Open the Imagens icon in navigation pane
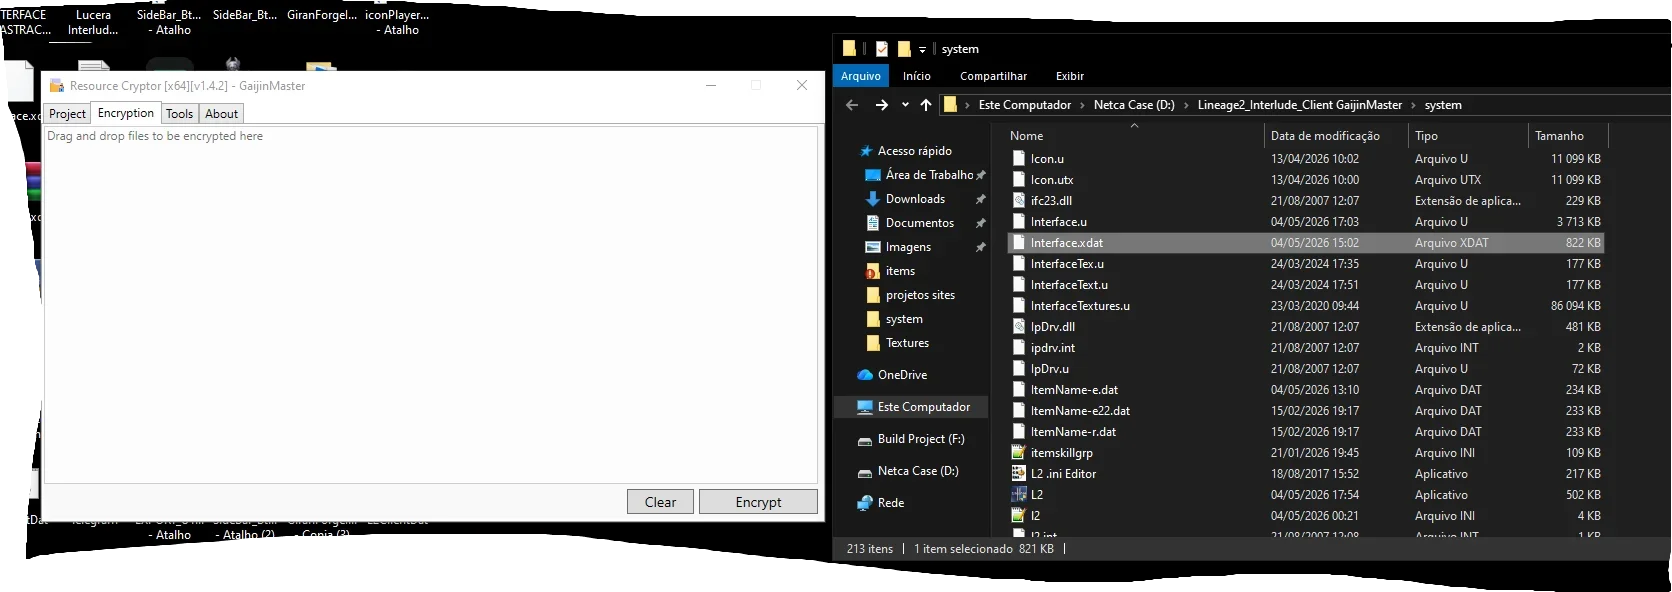1672x592 pixels. [873, 247]
